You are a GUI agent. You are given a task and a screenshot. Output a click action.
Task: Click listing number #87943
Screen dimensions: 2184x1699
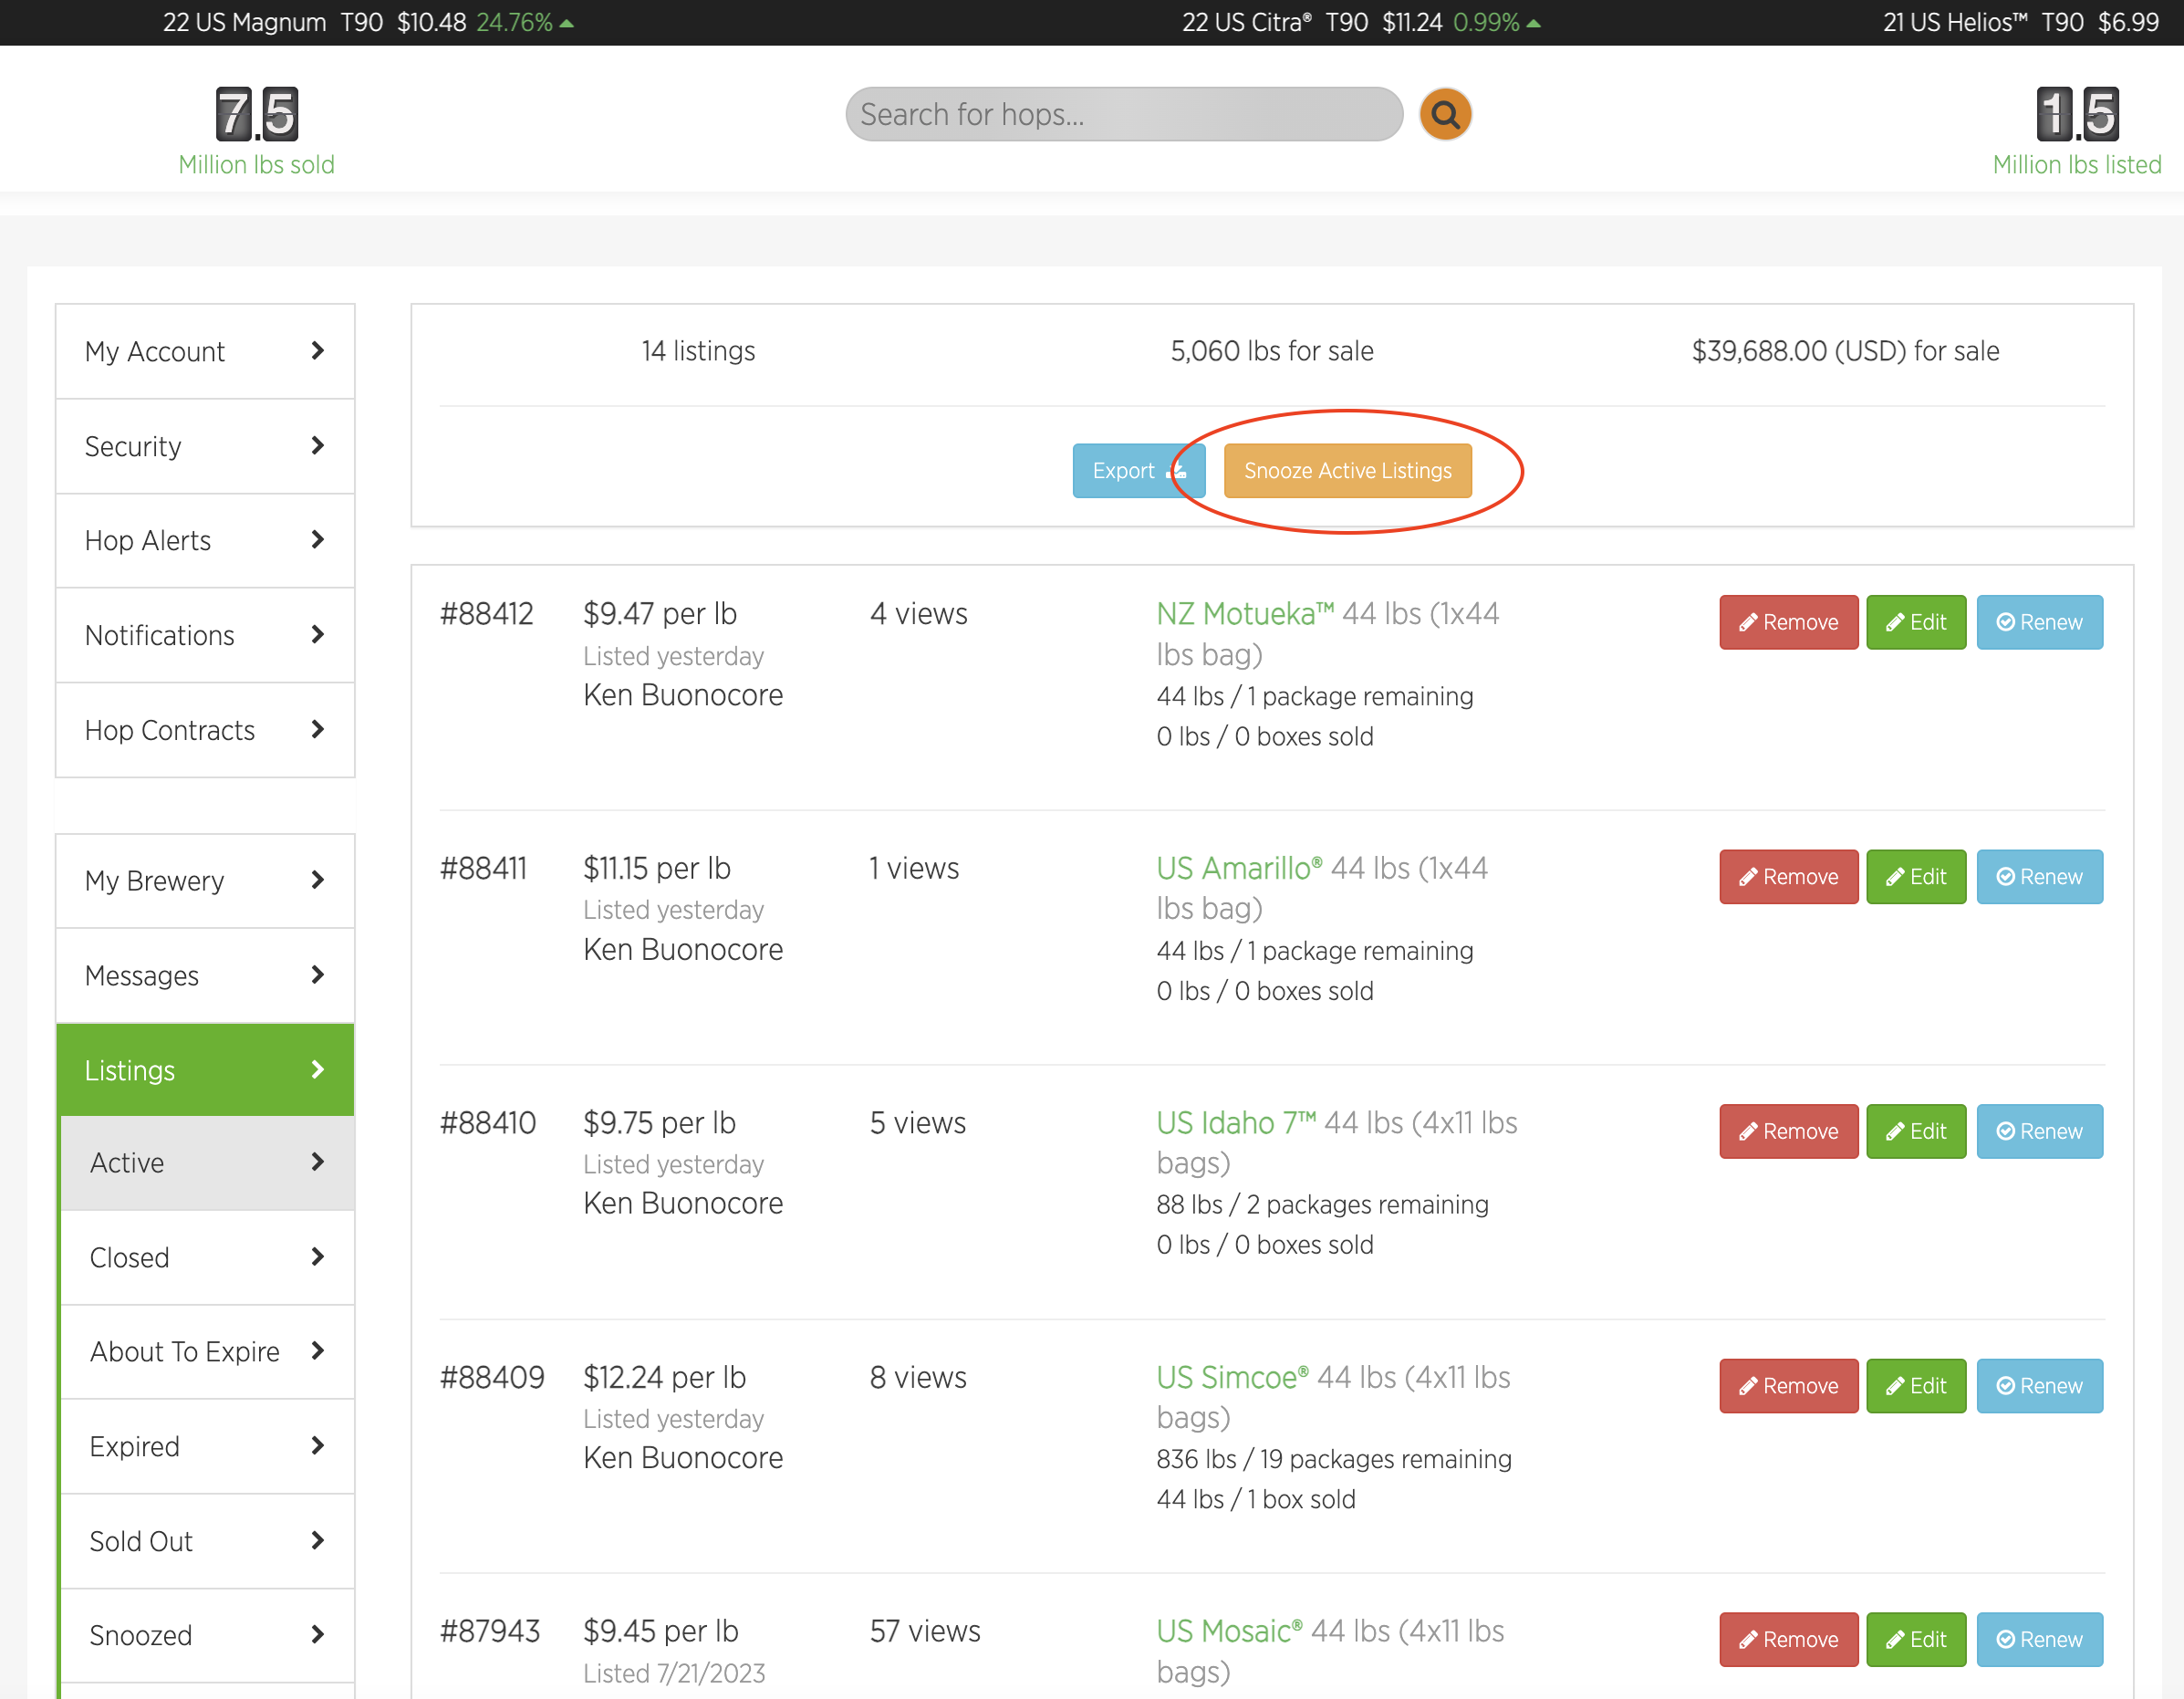pos(490,1631)
